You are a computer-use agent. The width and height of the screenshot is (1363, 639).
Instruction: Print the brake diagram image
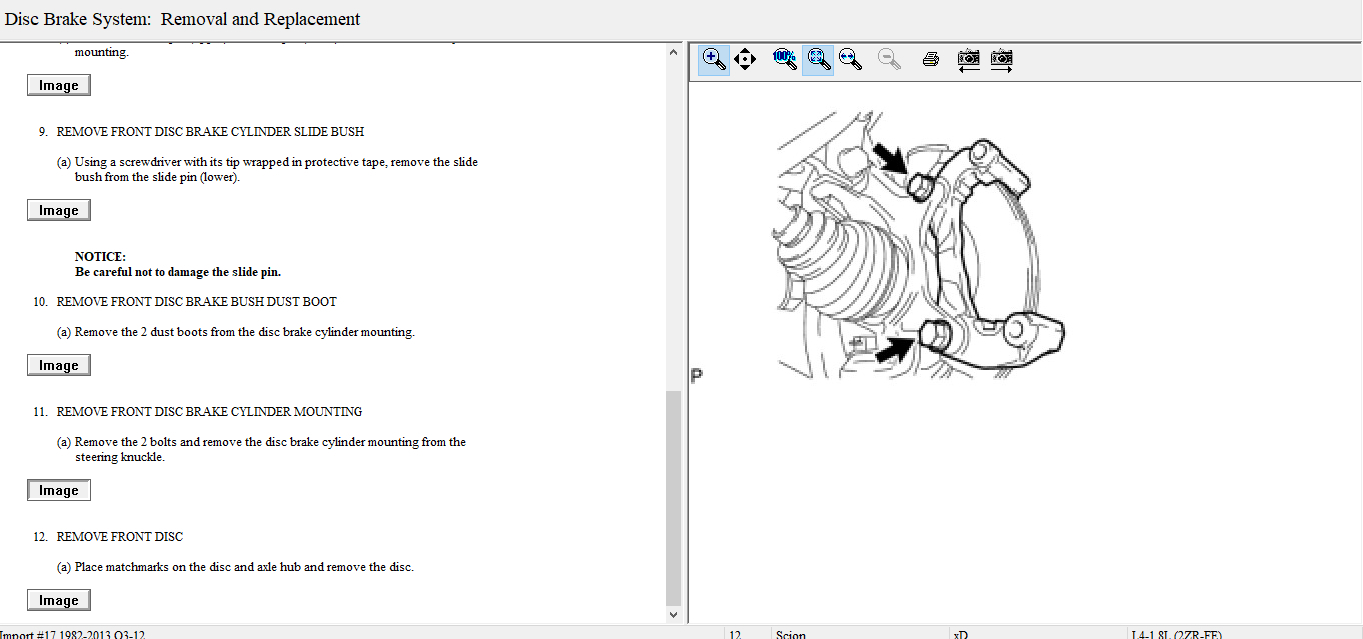point(931,59)
